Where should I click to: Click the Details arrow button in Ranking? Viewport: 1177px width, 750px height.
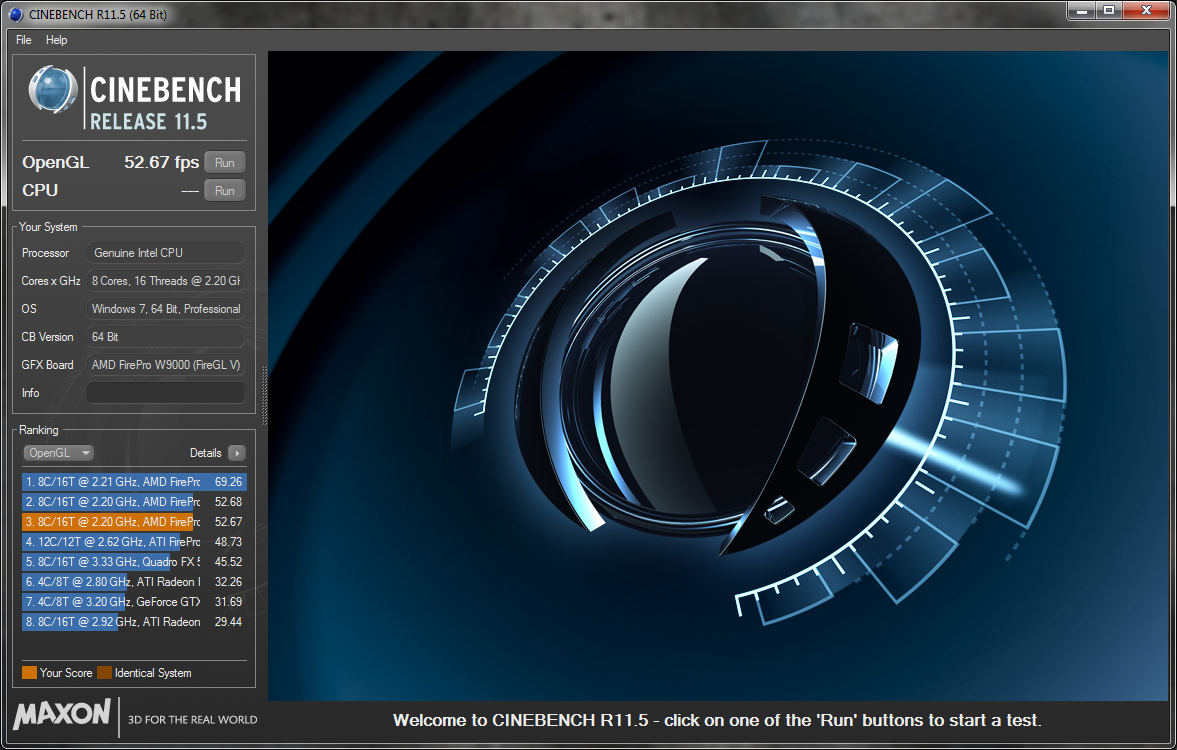(236, 453)
